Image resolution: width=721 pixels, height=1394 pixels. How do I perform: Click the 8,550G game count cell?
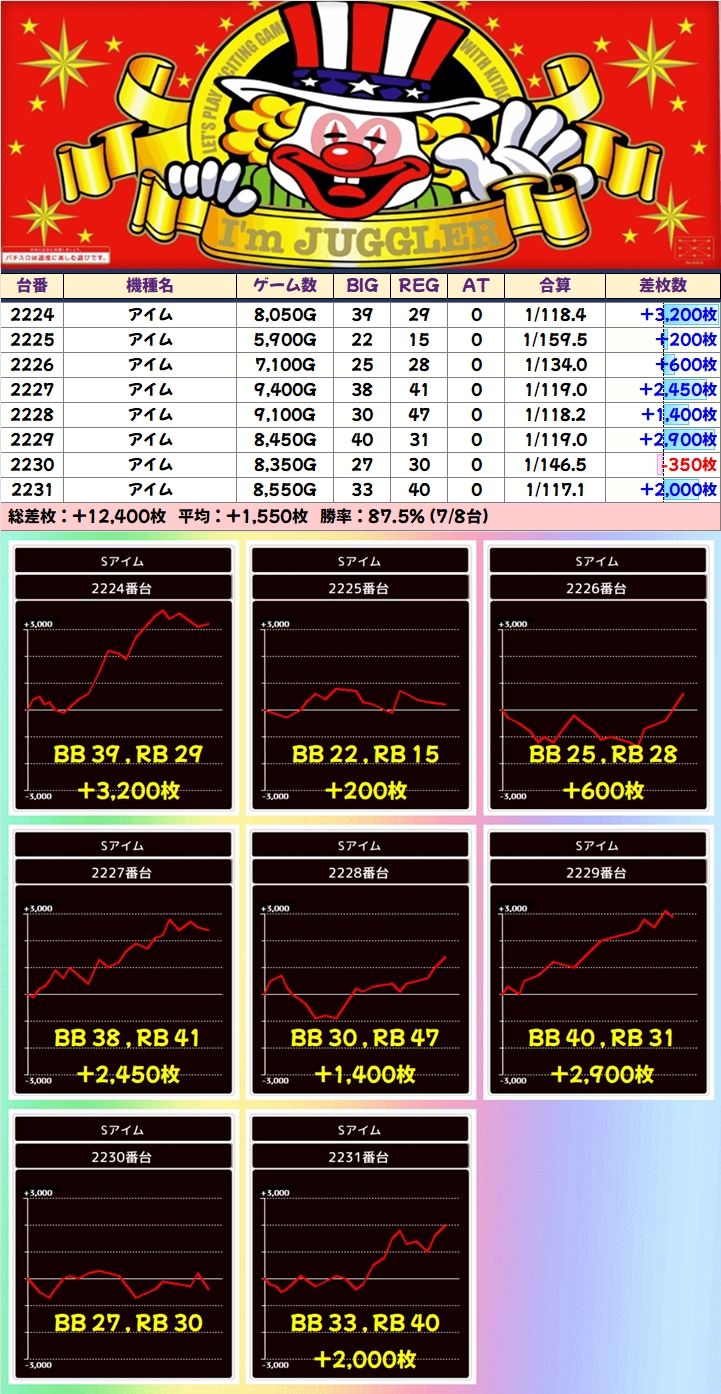pos(285,490)
